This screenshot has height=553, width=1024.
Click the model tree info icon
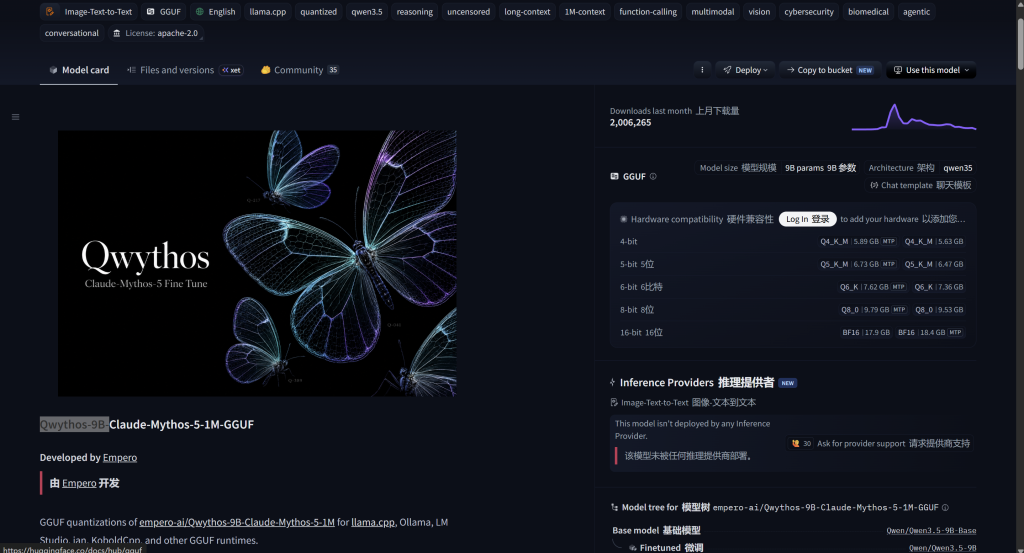pyautogui.click(x=945, y=507)
